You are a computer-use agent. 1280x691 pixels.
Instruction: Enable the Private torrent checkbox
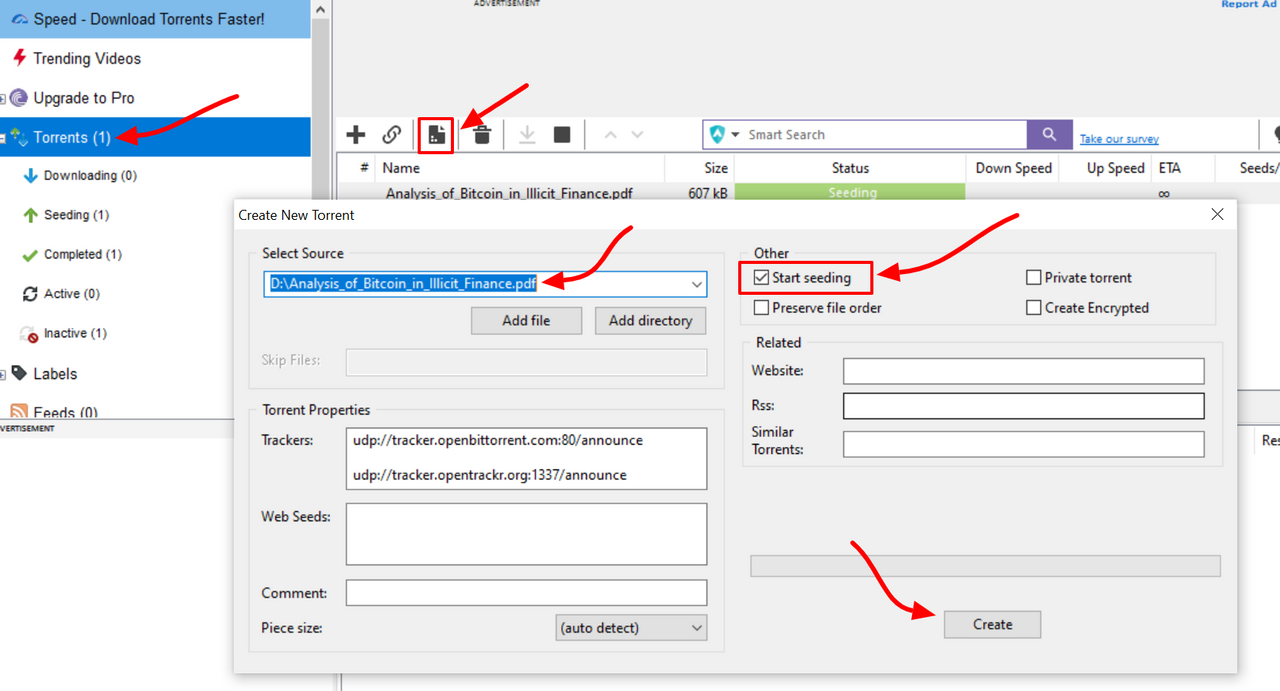[x=1034, y=278]
